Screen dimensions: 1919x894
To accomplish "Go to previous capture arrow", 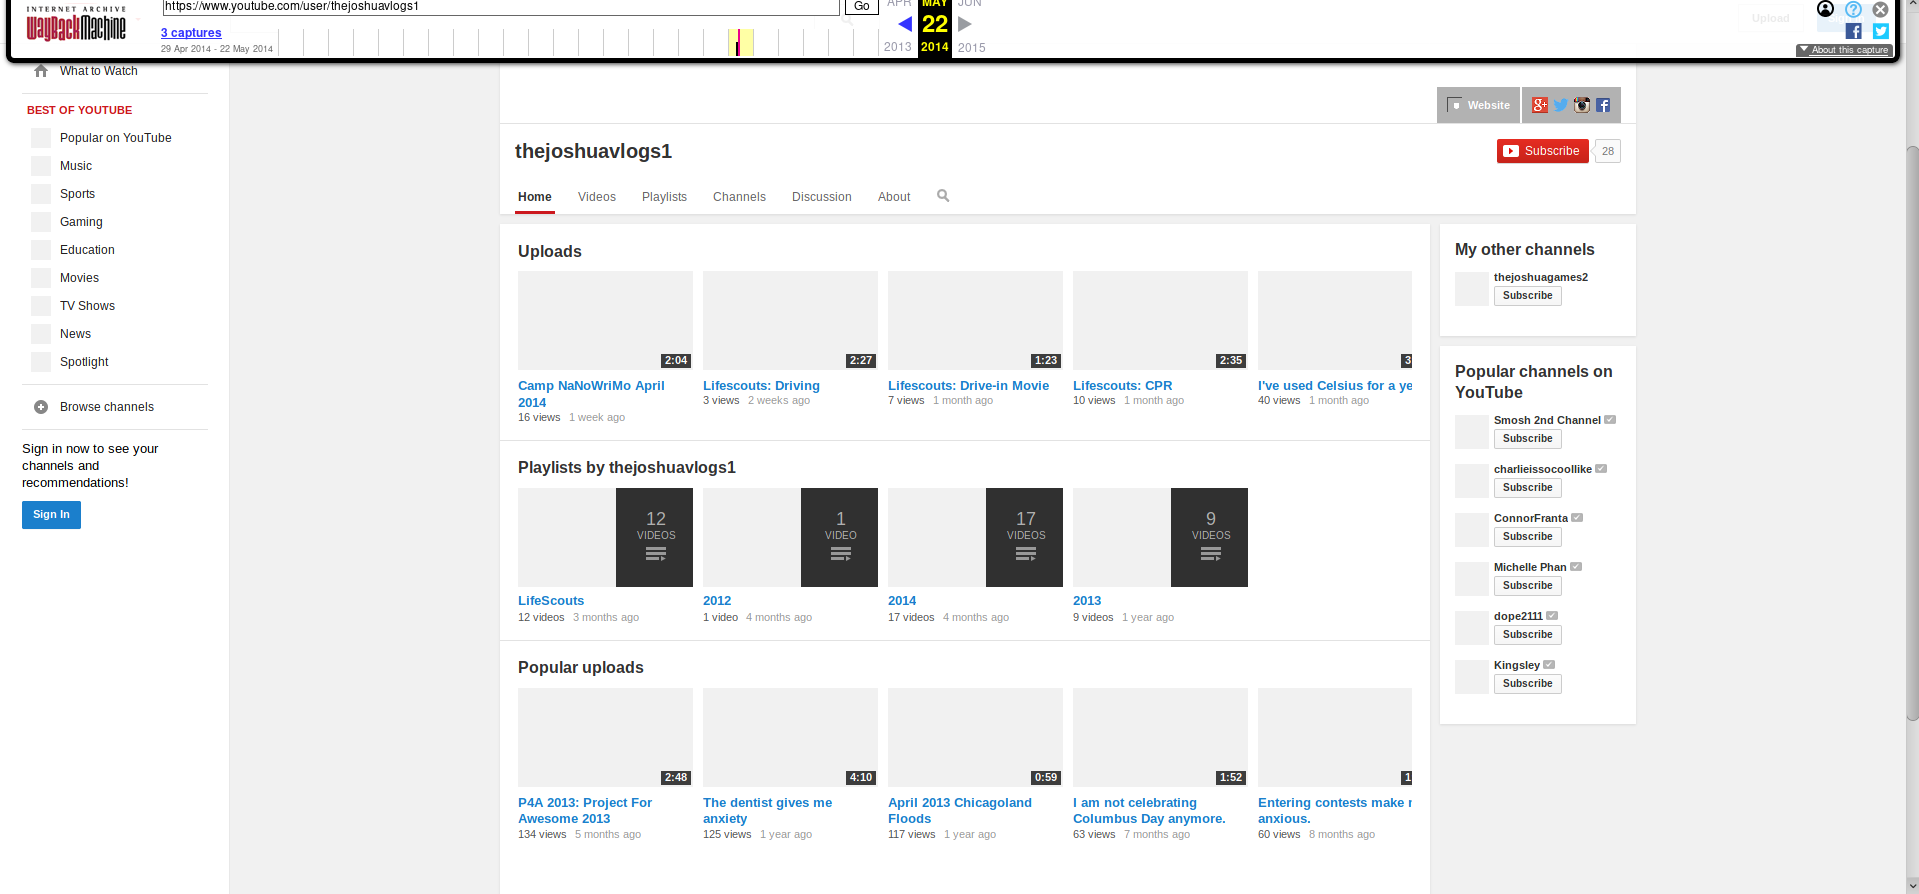I will [905, 24].
